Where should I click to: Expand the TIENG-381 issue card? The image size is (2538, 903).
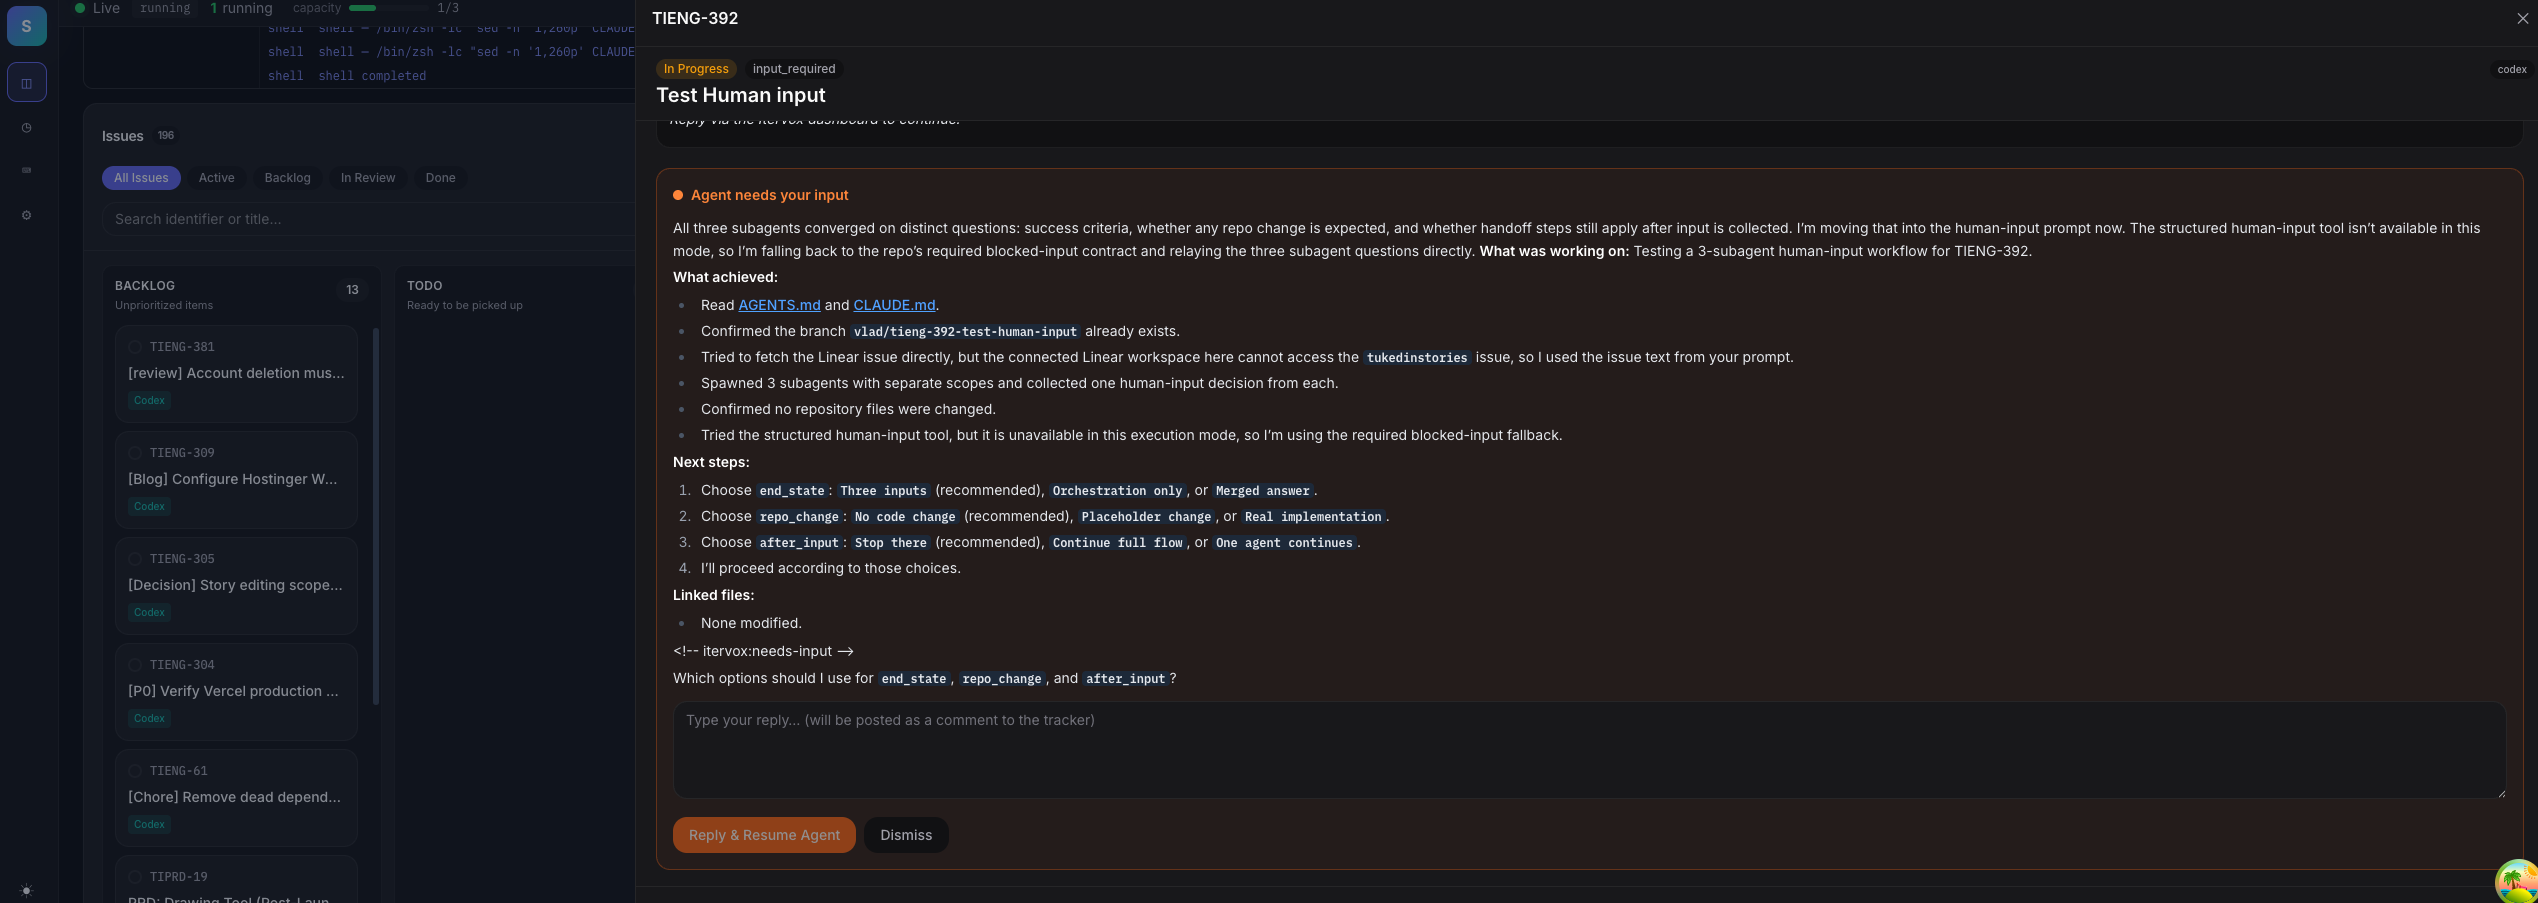click(x=236, y=374)
